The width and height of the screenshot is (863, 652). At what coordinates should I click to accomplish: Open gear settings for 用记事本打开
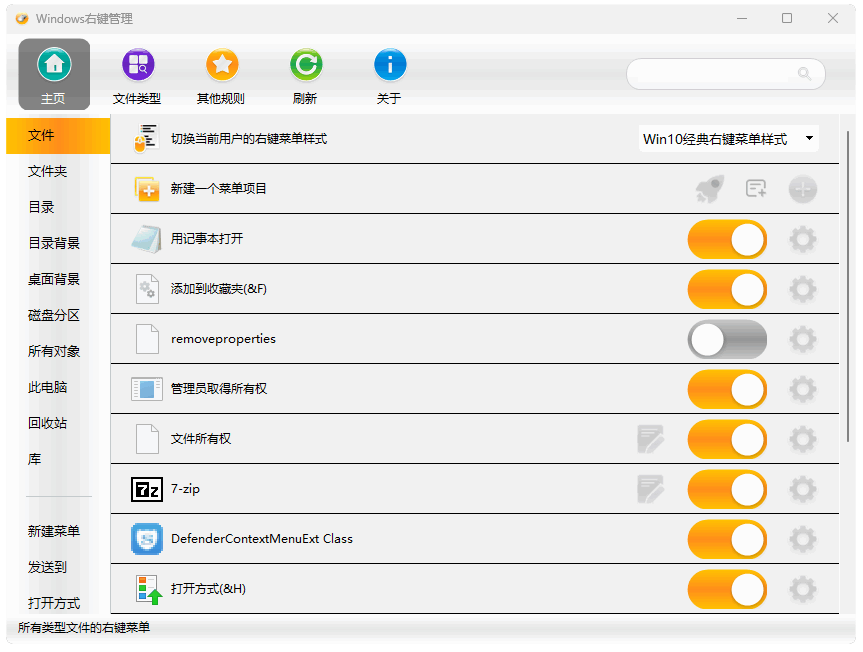pos(803,239)
